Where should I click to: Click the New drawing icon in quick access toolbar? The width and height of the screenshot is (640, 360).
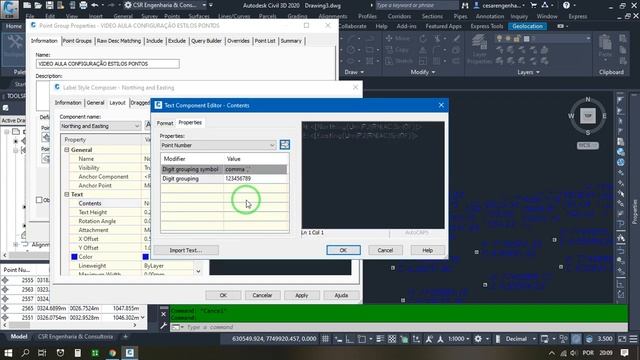click(x=27, y=5)
